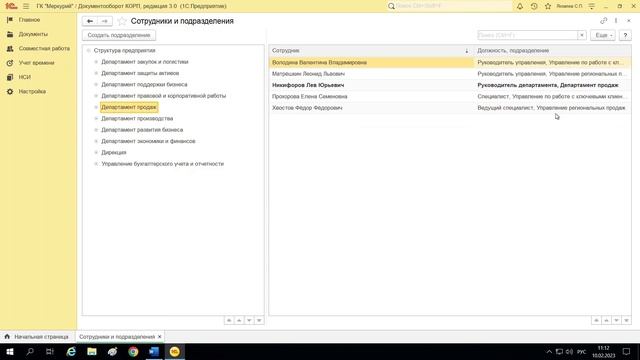This screenshot has height=360, width=640.
Task: Select employee Матрешкин Леонид Львович
Action: 308,74
